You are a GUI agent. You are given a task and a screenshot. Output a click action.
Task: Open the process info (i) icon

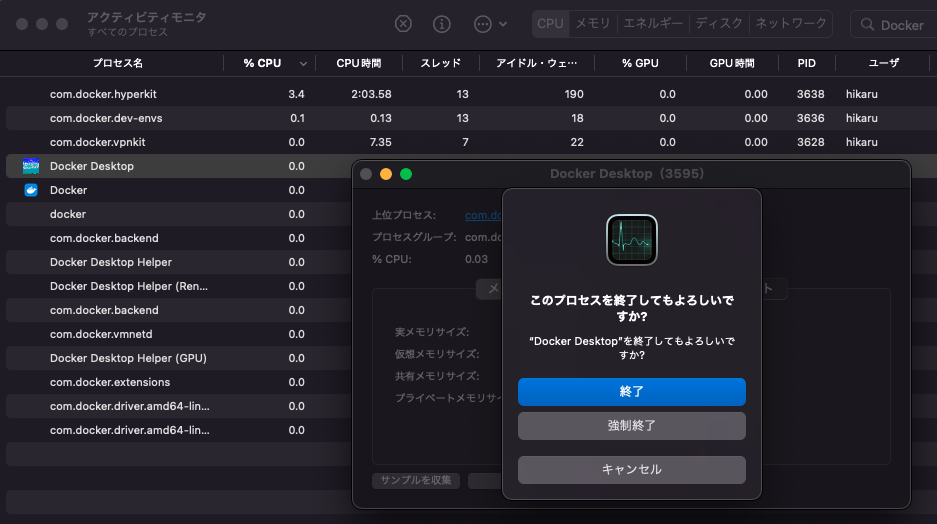442,24
